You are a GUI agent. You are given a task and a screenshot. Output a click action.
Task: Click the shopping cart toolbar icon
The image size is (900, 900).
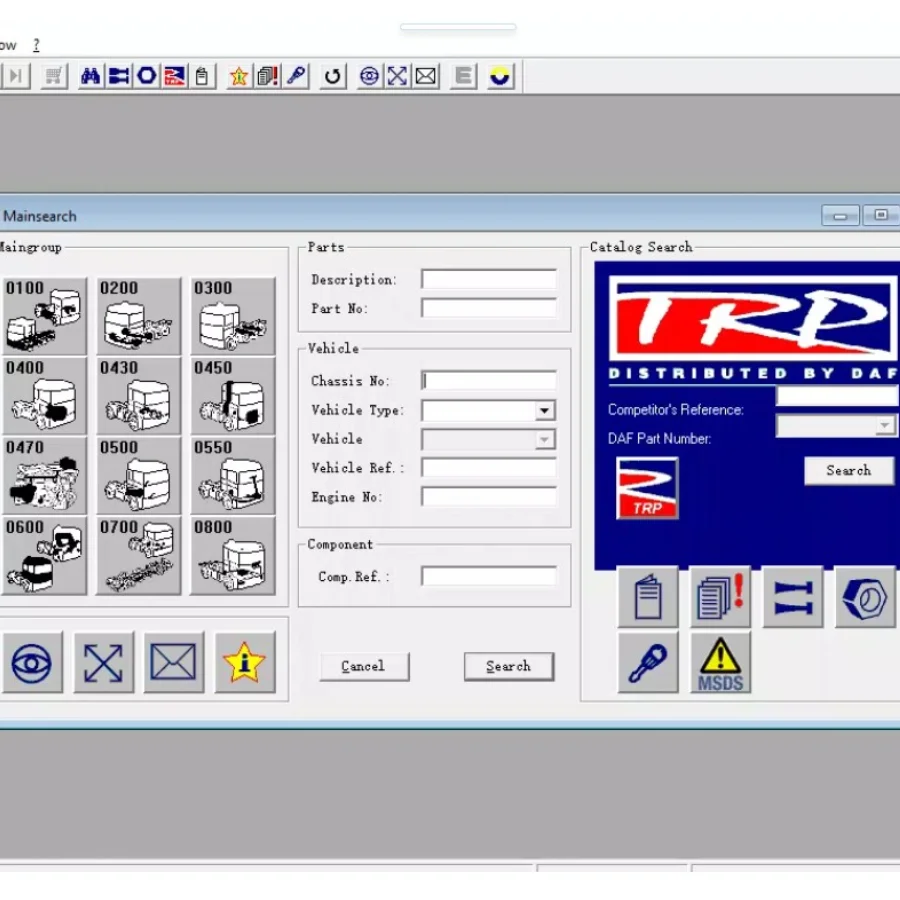53,76
